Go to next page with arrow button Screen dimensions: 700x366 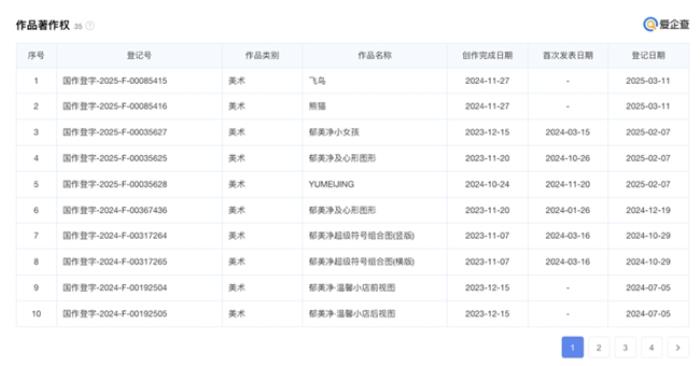click(678, 347)
